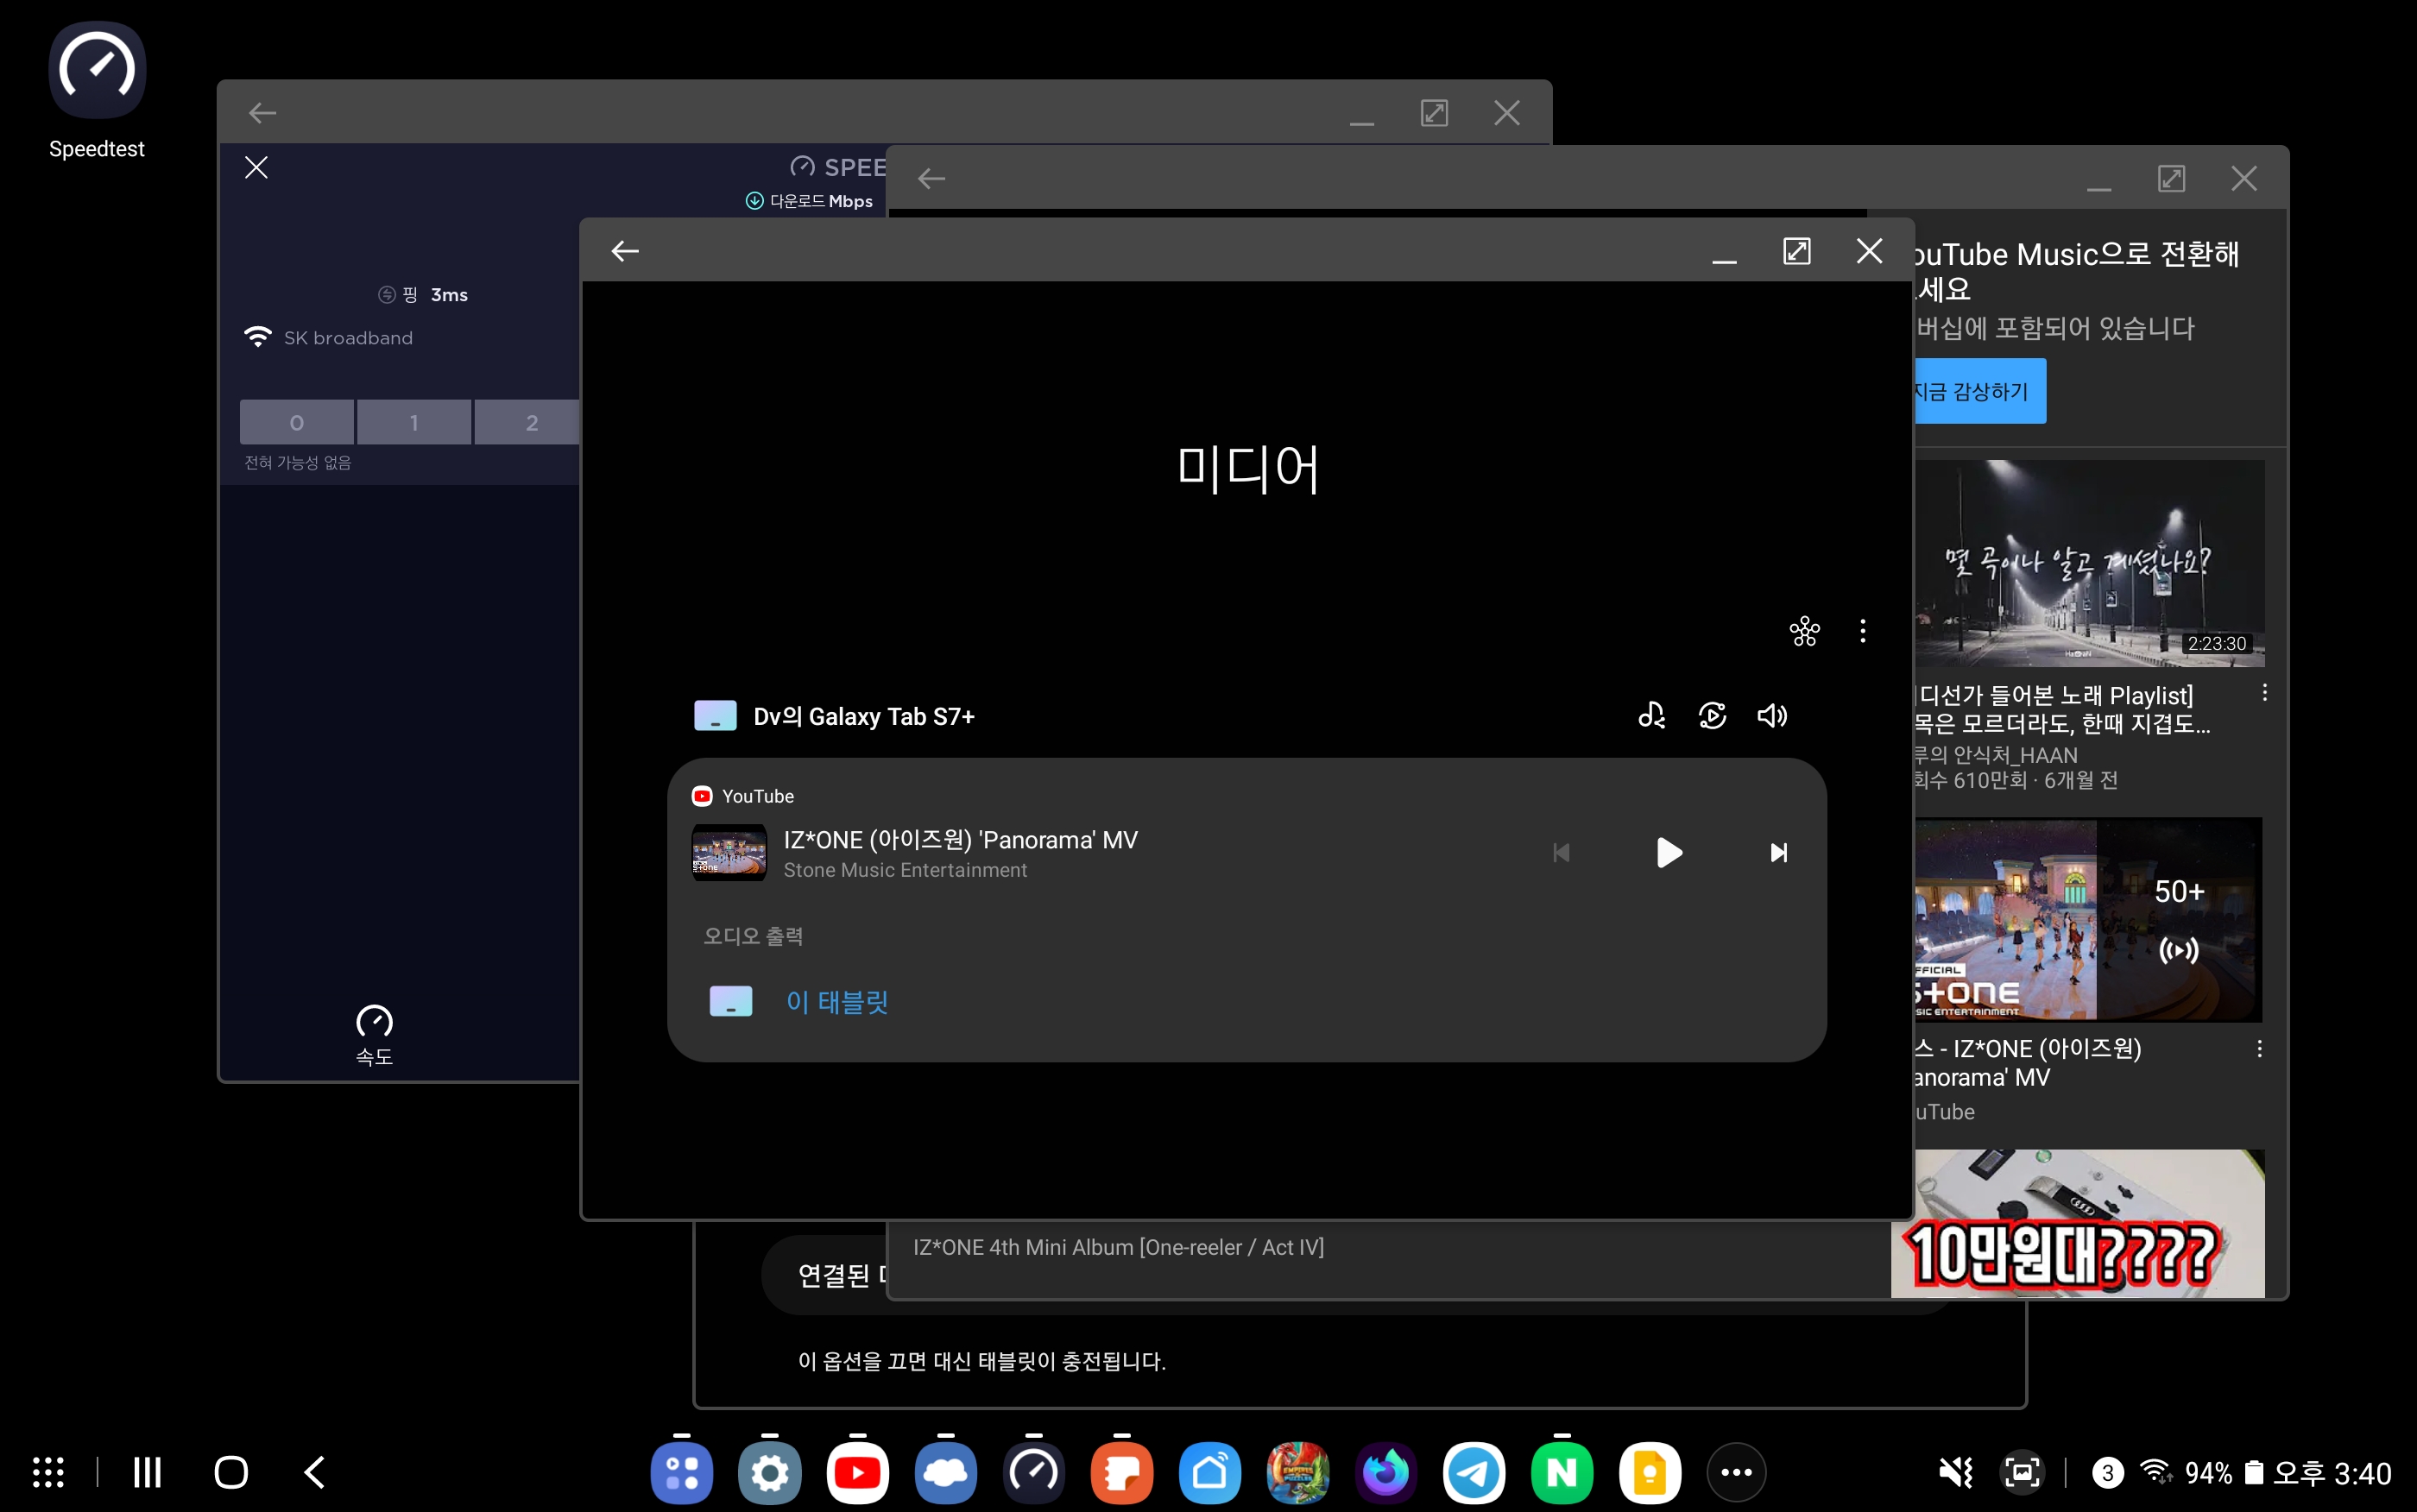2417x1512 pixels.
Task: Select rating 0 in Speedtest survey
Action: pos(296,422)
